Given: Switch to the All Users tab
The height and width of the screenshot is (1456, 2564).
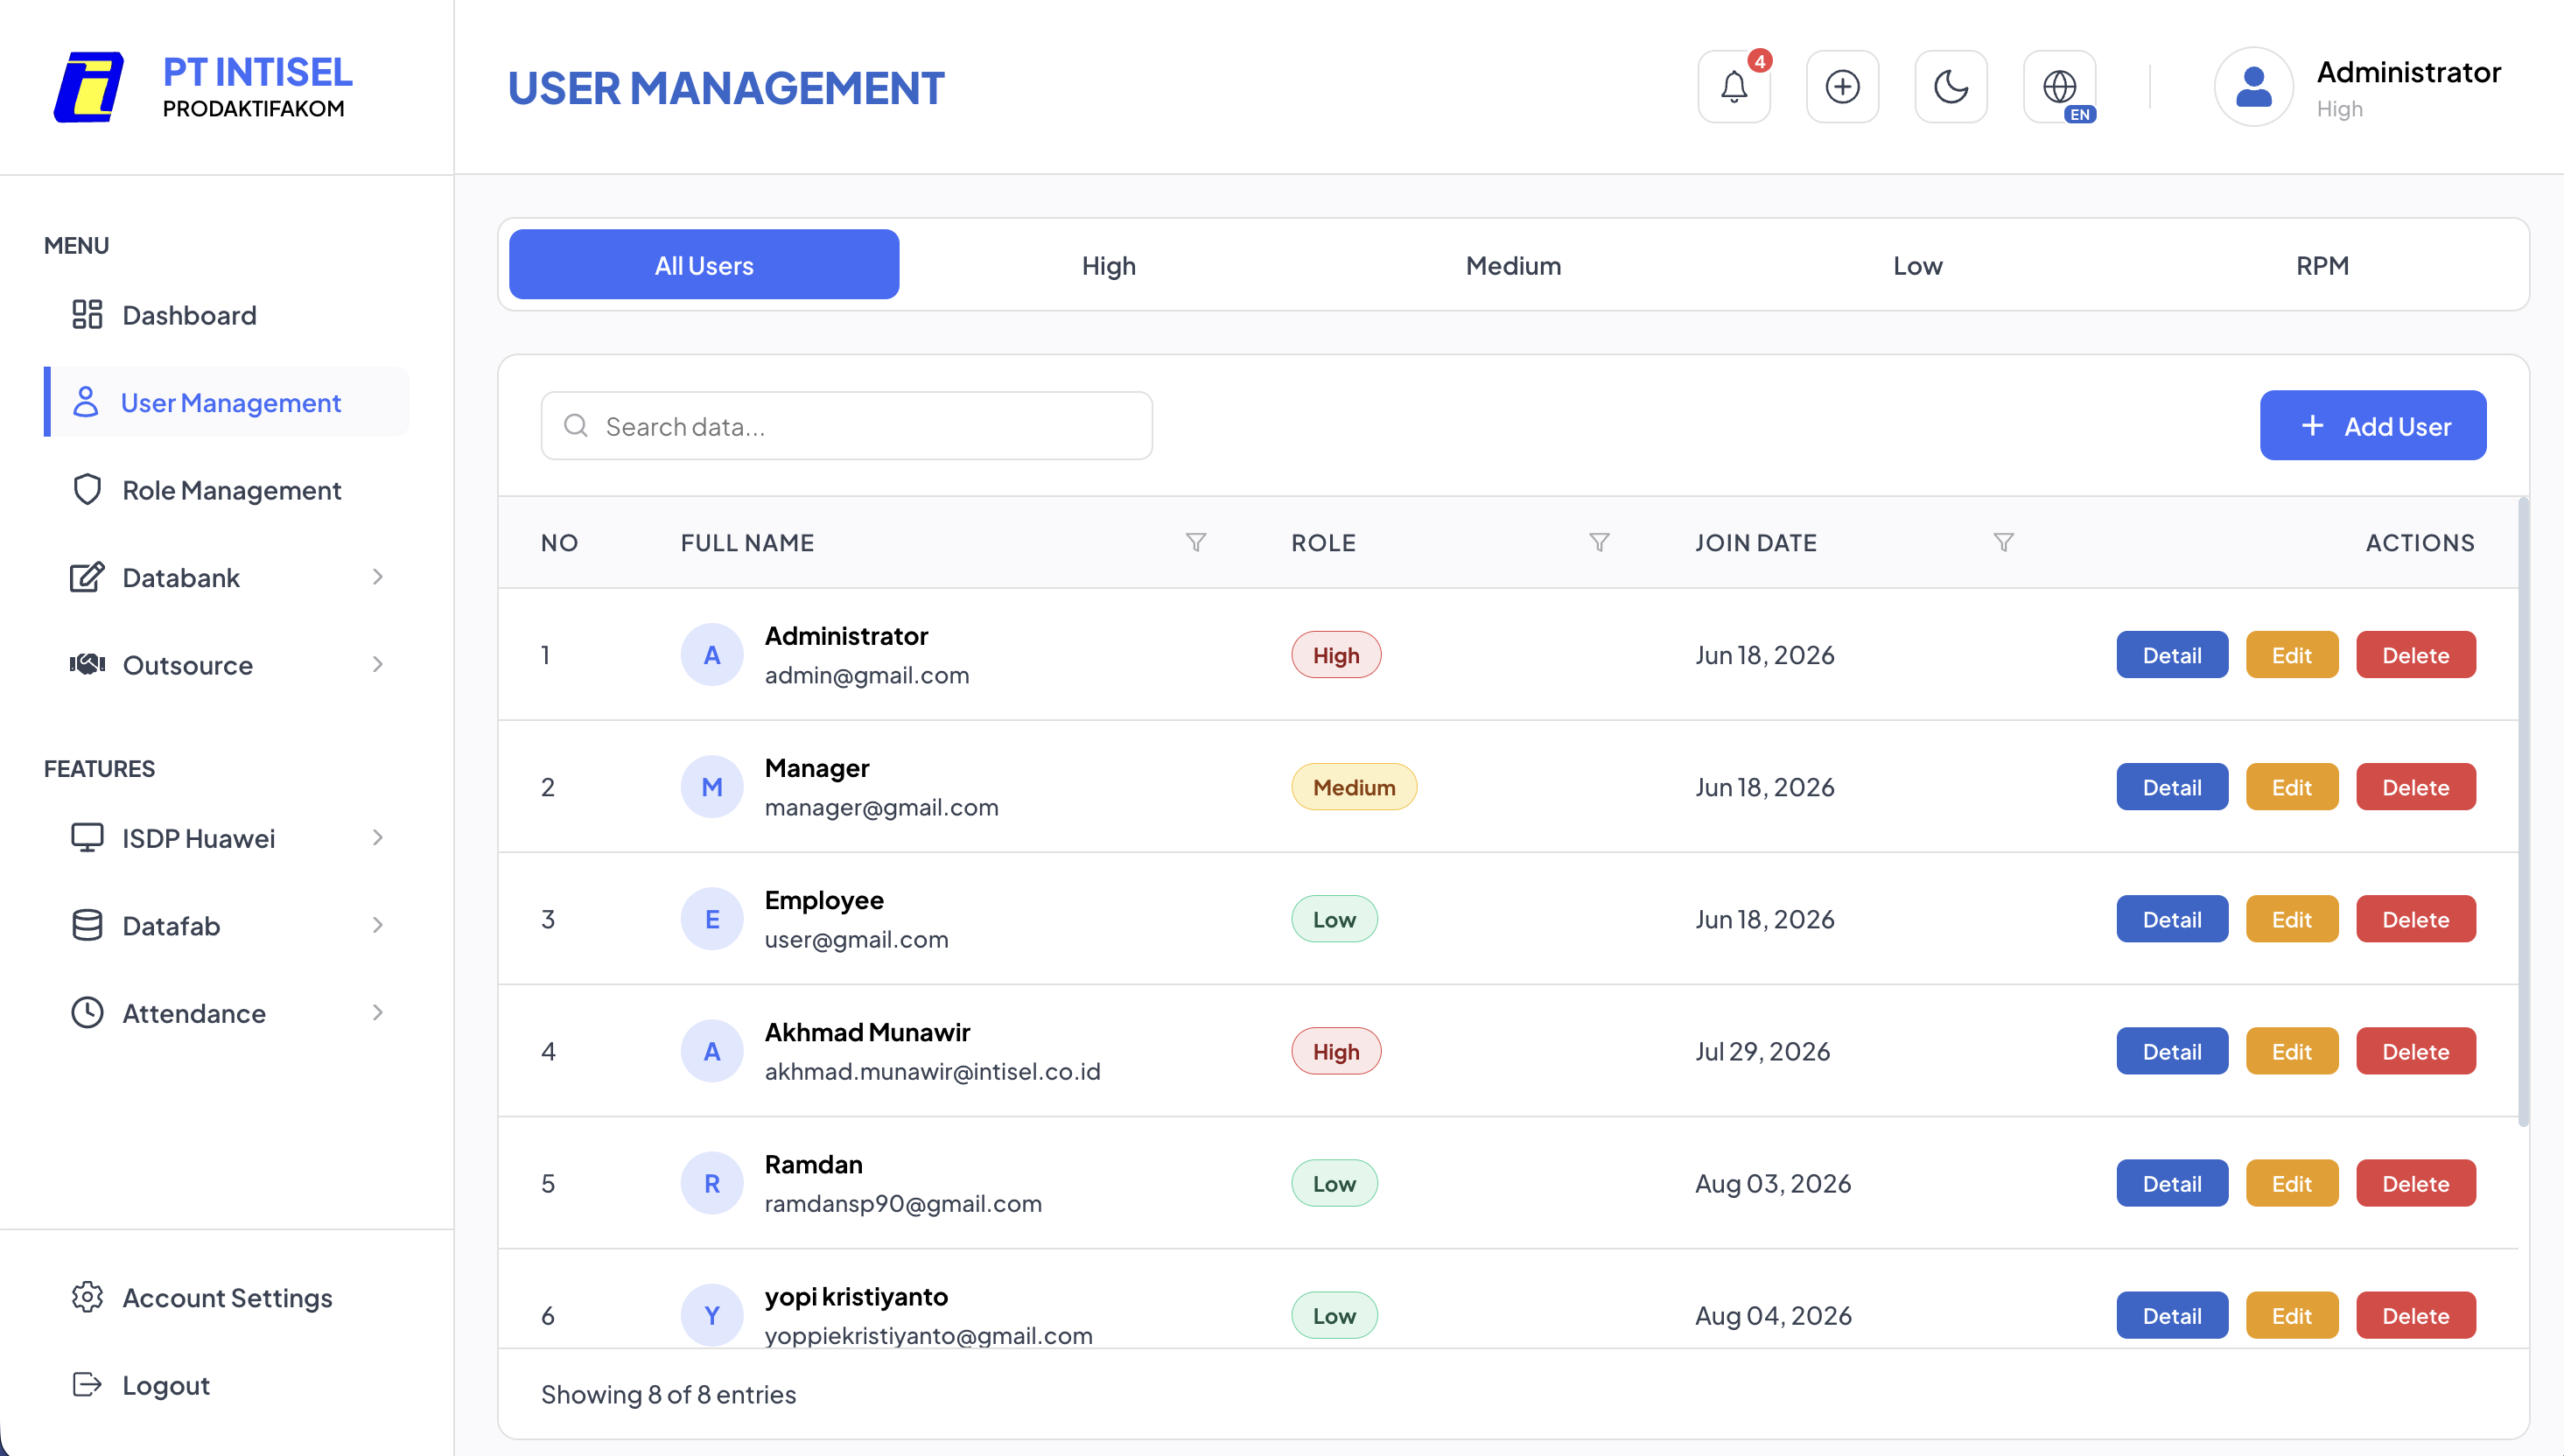Looking at the screenshot, I should point(704,265).
